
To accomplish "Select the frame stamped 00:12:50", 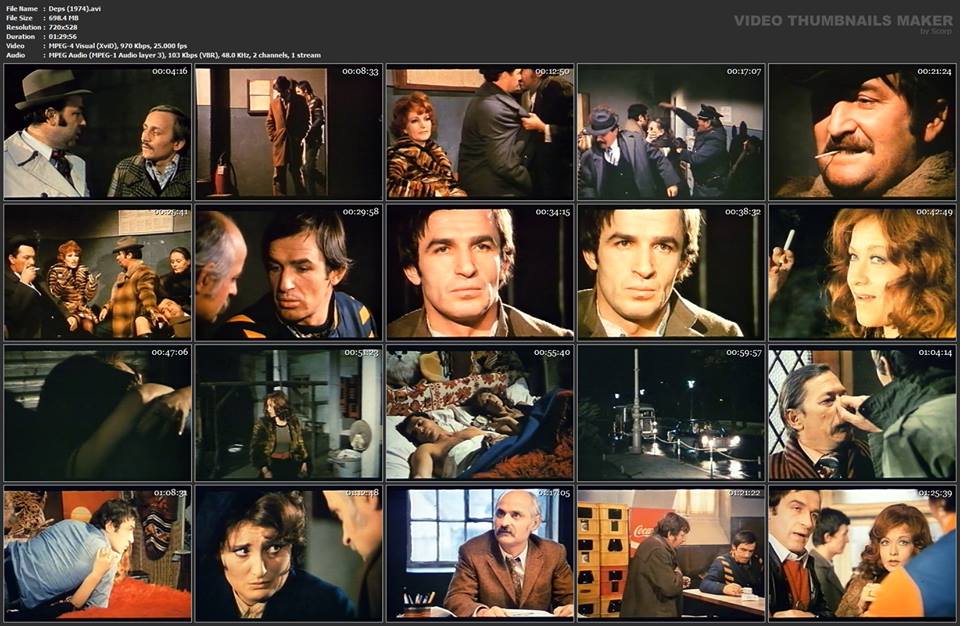I will (480, 132).
